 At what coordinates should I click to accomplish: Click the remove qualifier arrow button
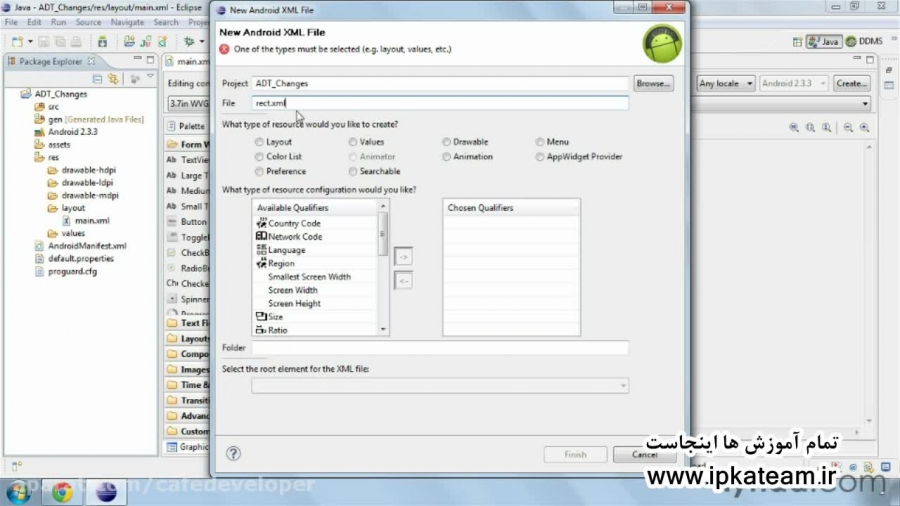coord(403,281)
